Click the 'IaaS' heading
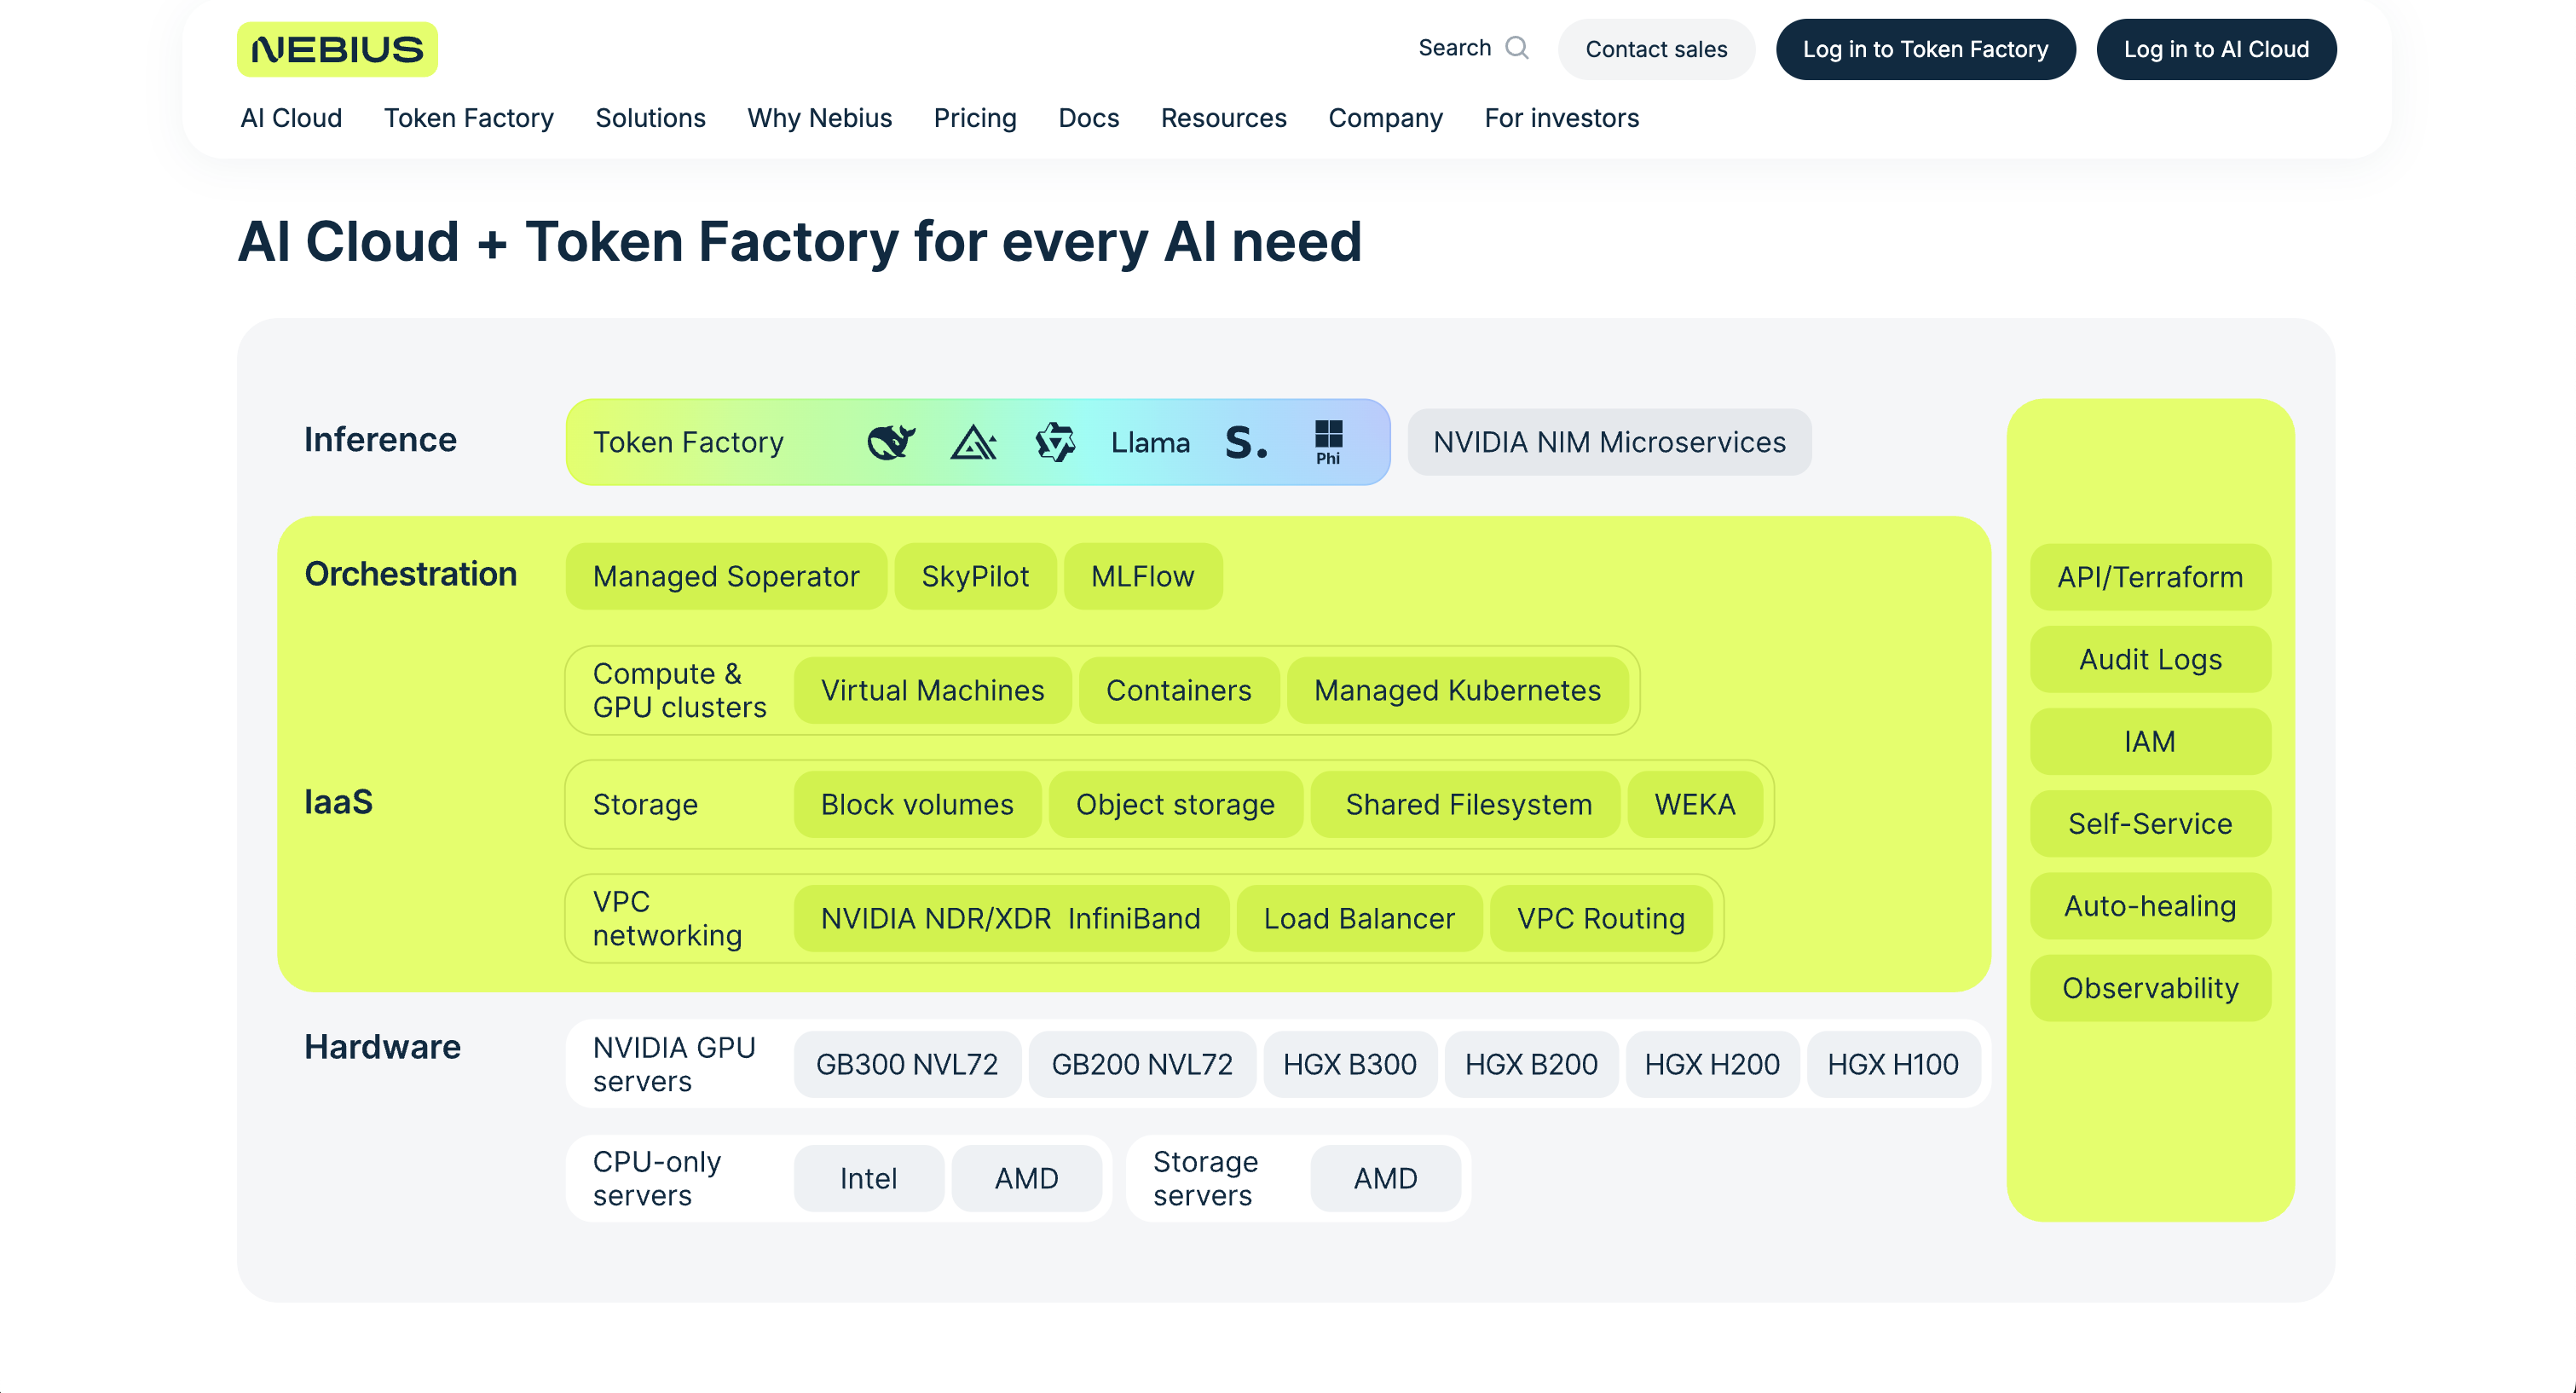The image size is (2576, 1393). pyautogui.click(x=338, y=802)
